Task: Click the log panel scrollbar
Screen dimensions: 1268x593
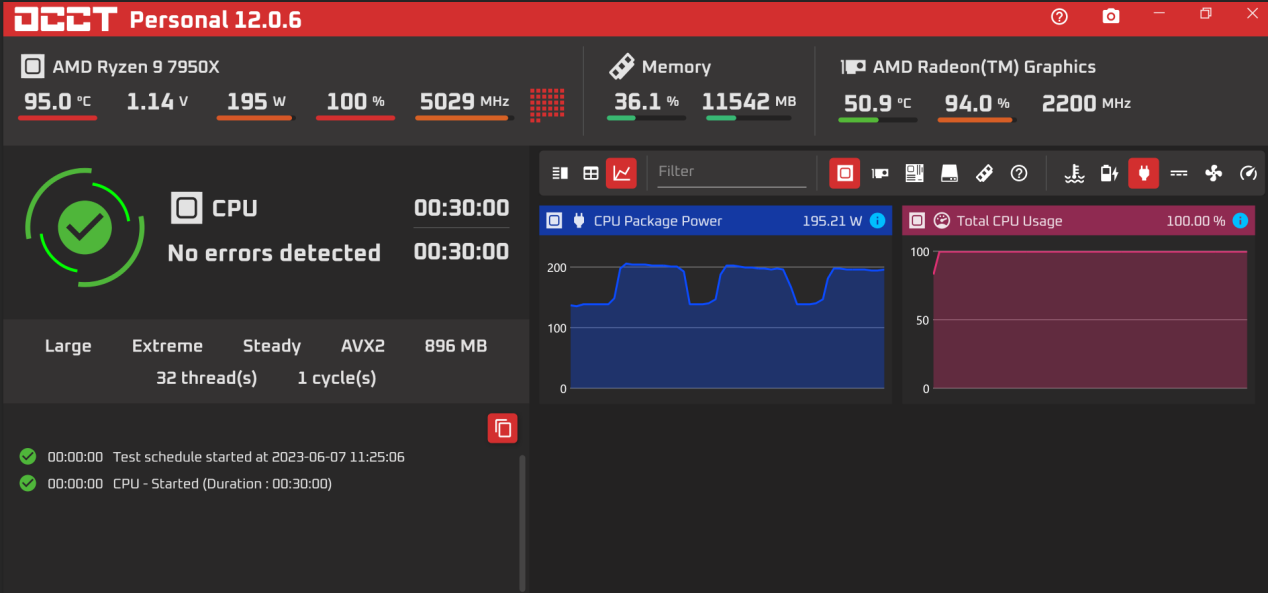Action: pos(521,522)
